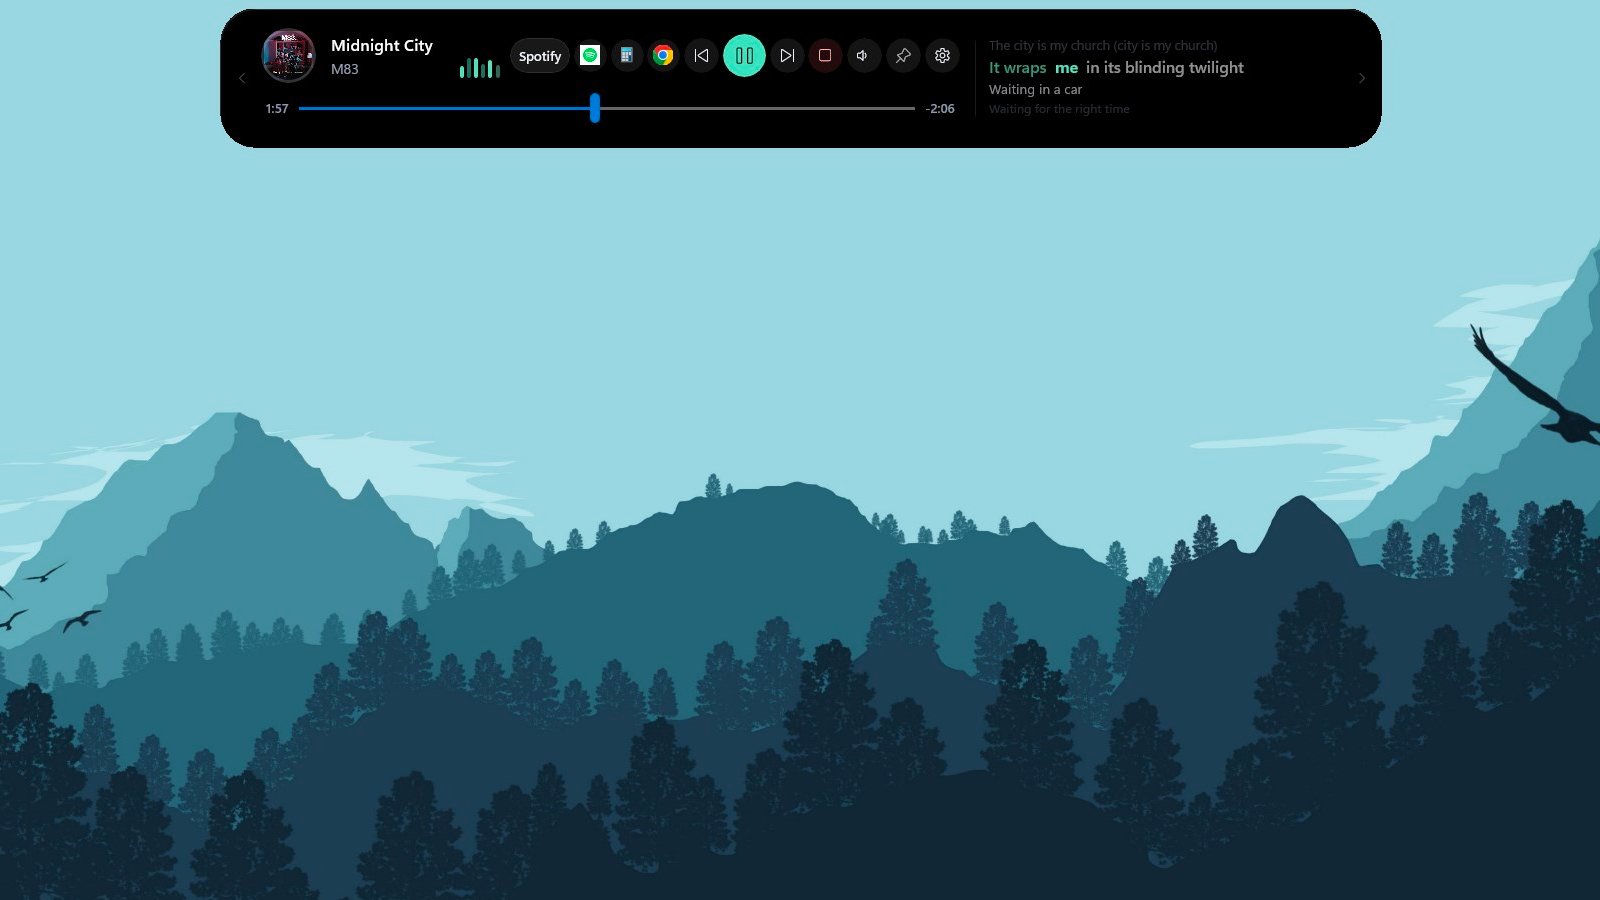The width and height of the screenshot is (1600, 900).
Task: Click the seek slider thumb
Action: pos(595,108)
